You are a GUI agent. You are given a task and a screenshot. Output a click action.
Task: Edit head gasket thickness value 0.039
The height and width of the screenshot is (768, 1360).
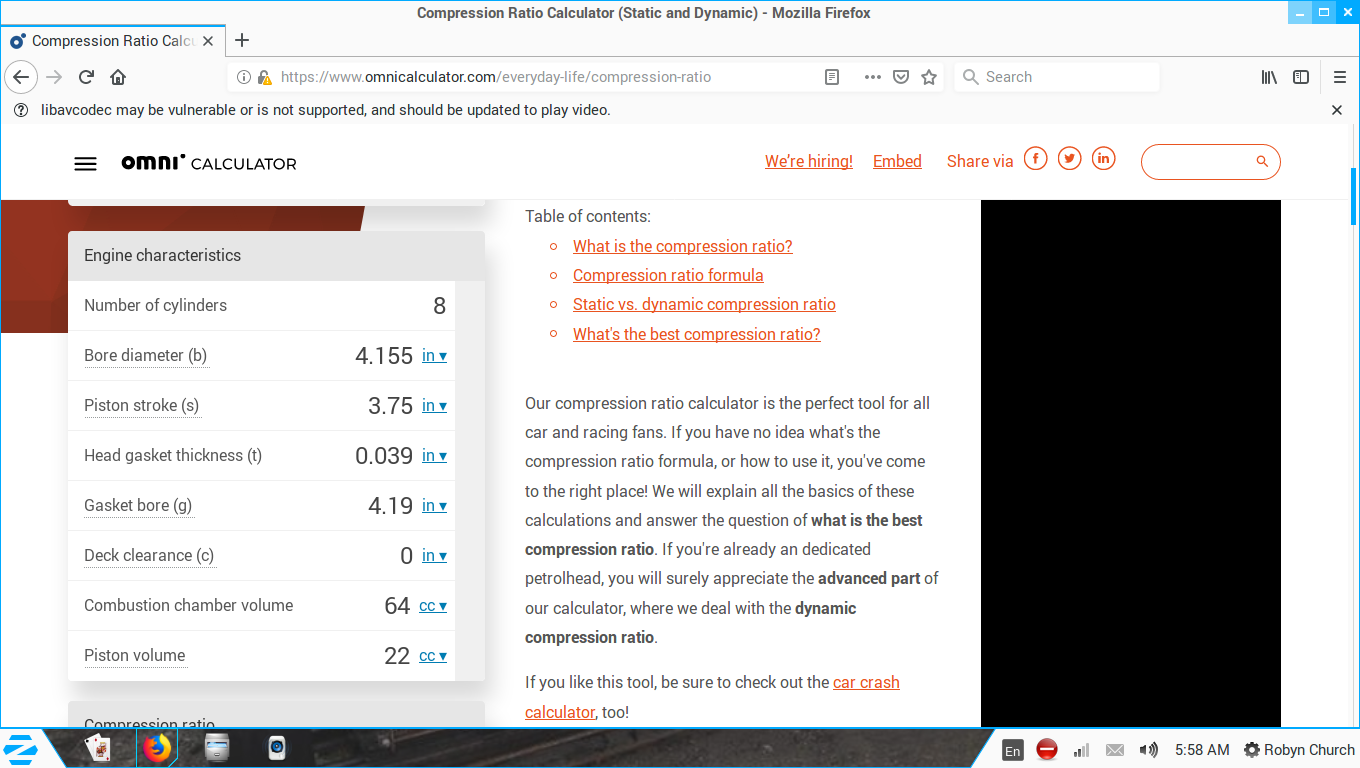384,456
